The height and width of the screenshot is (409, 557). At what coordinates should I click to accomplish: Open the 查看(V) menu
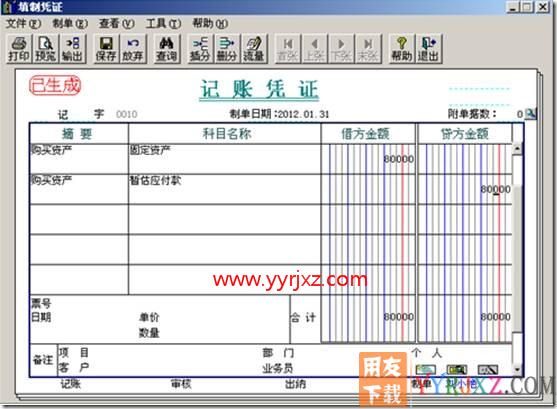coord(117,23)
